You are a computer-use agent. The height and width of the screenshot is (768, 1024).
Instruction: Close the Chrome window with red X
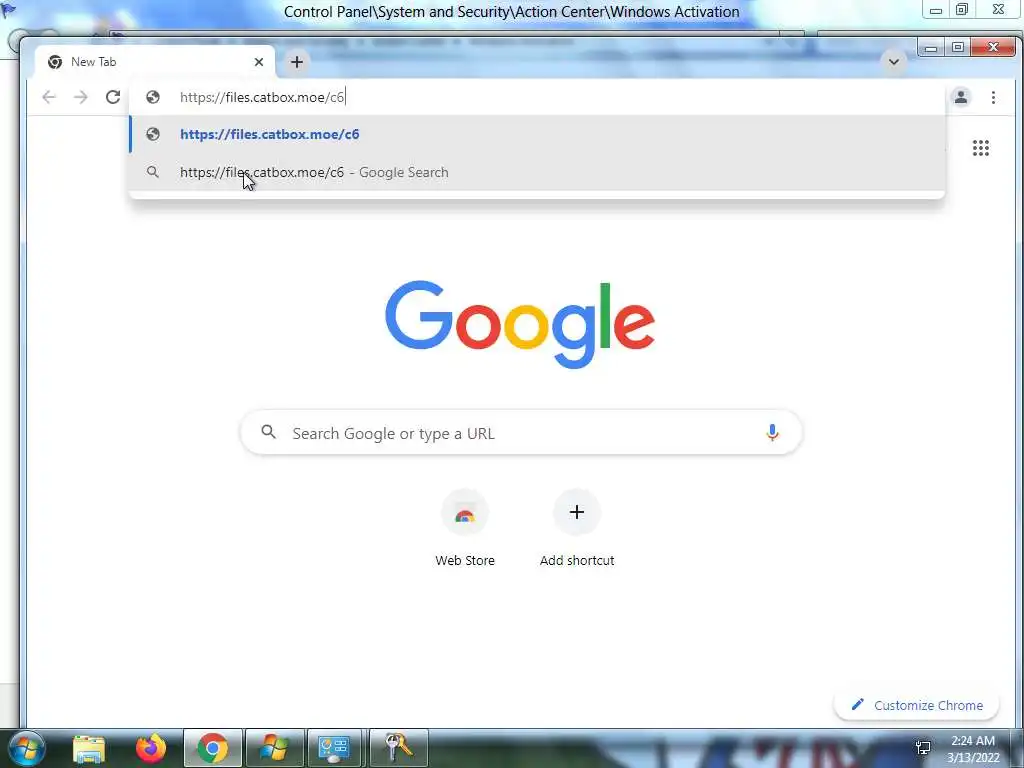point(993,47)
